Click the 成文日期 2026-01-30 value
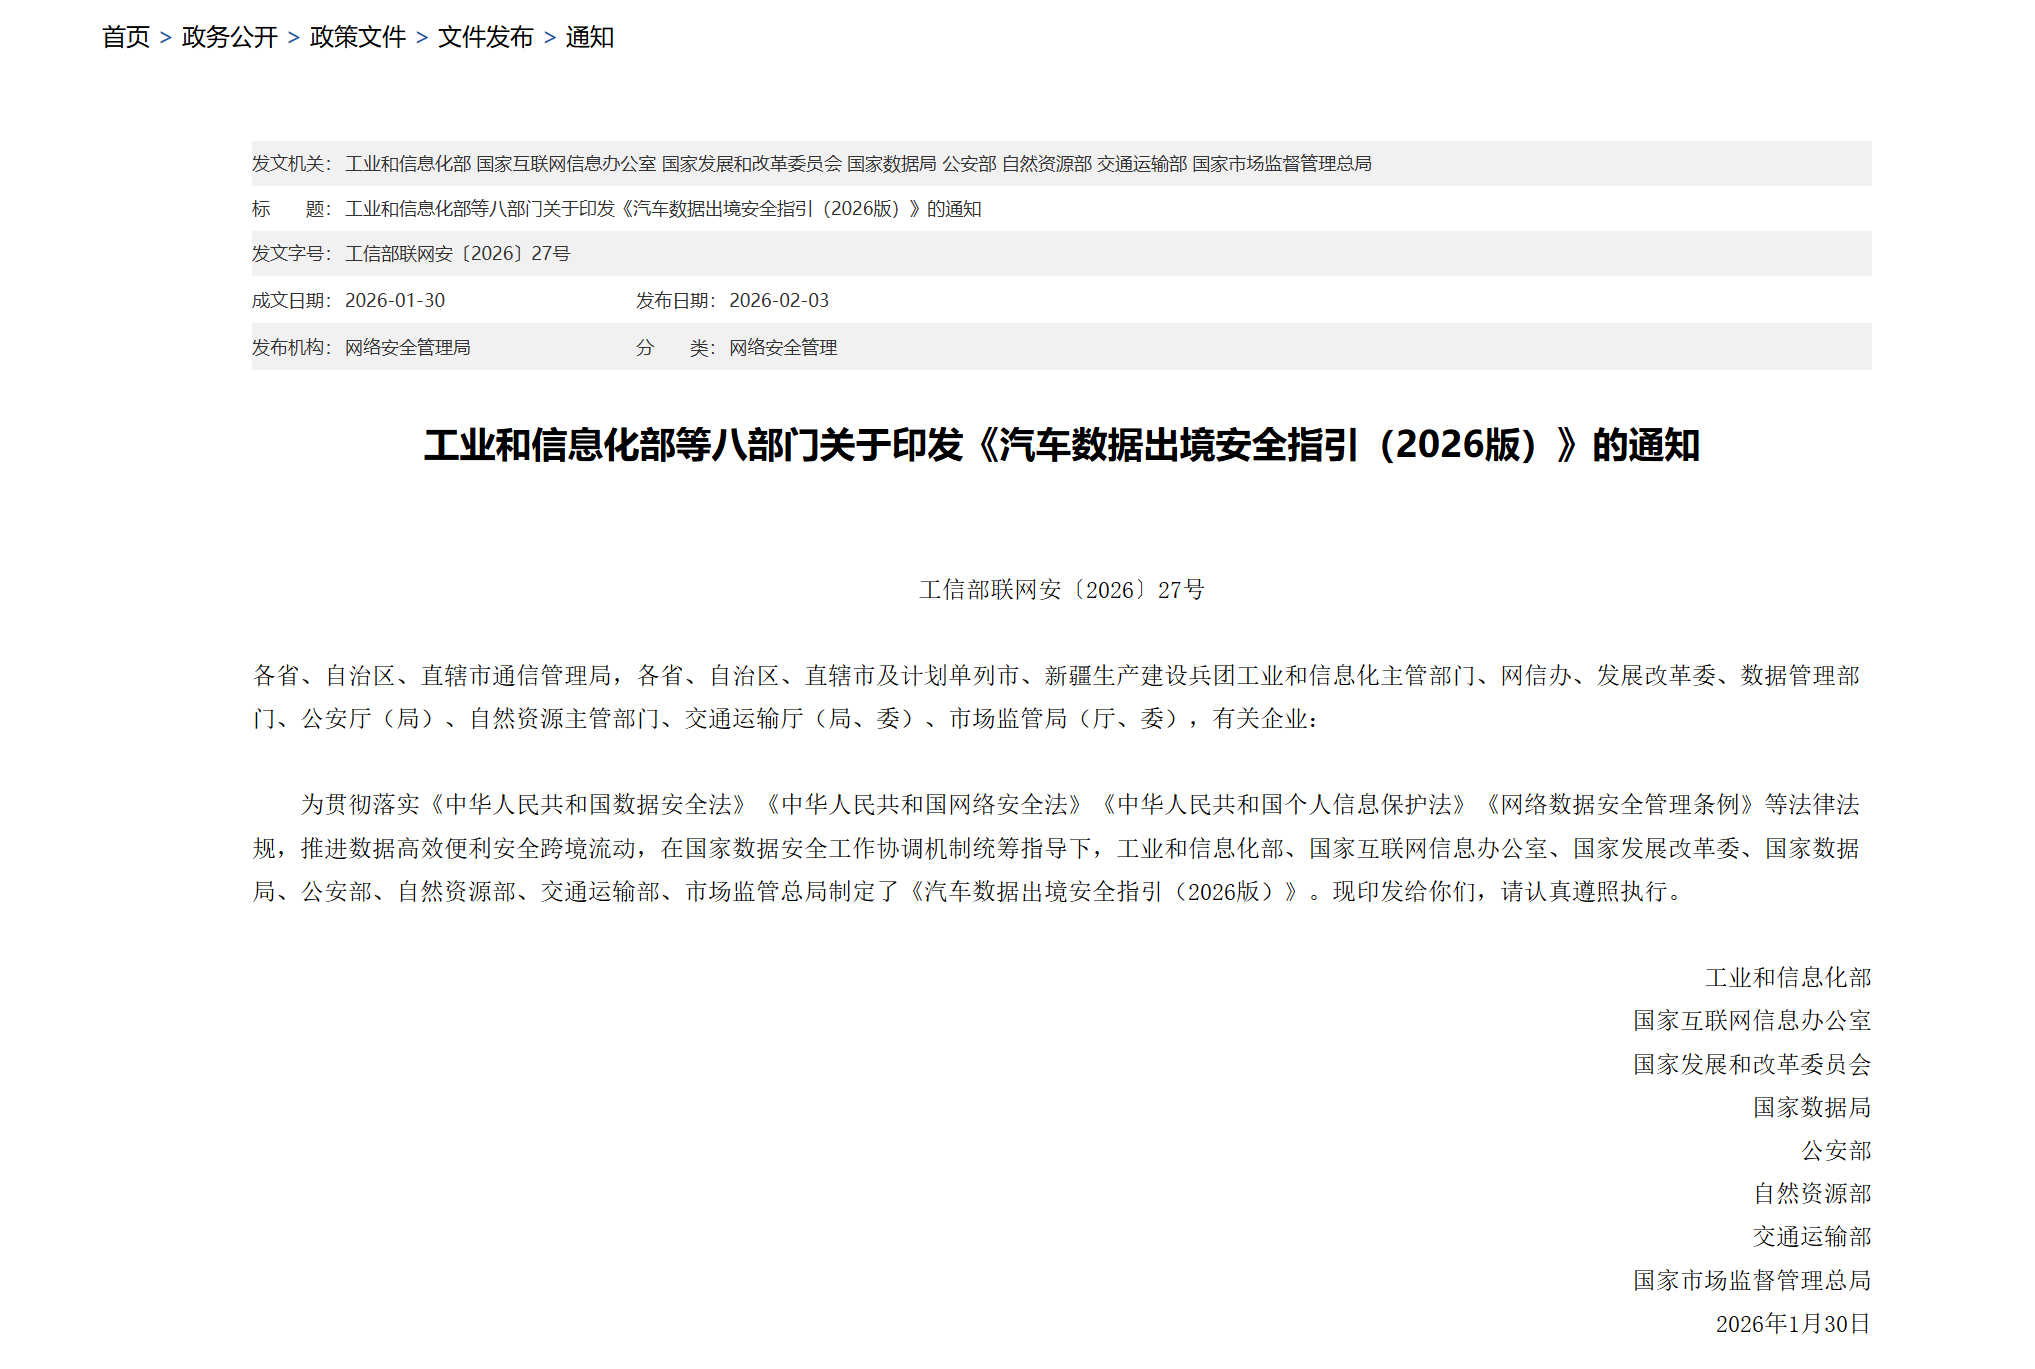2035x1369 pixels. tap(394, 300)
